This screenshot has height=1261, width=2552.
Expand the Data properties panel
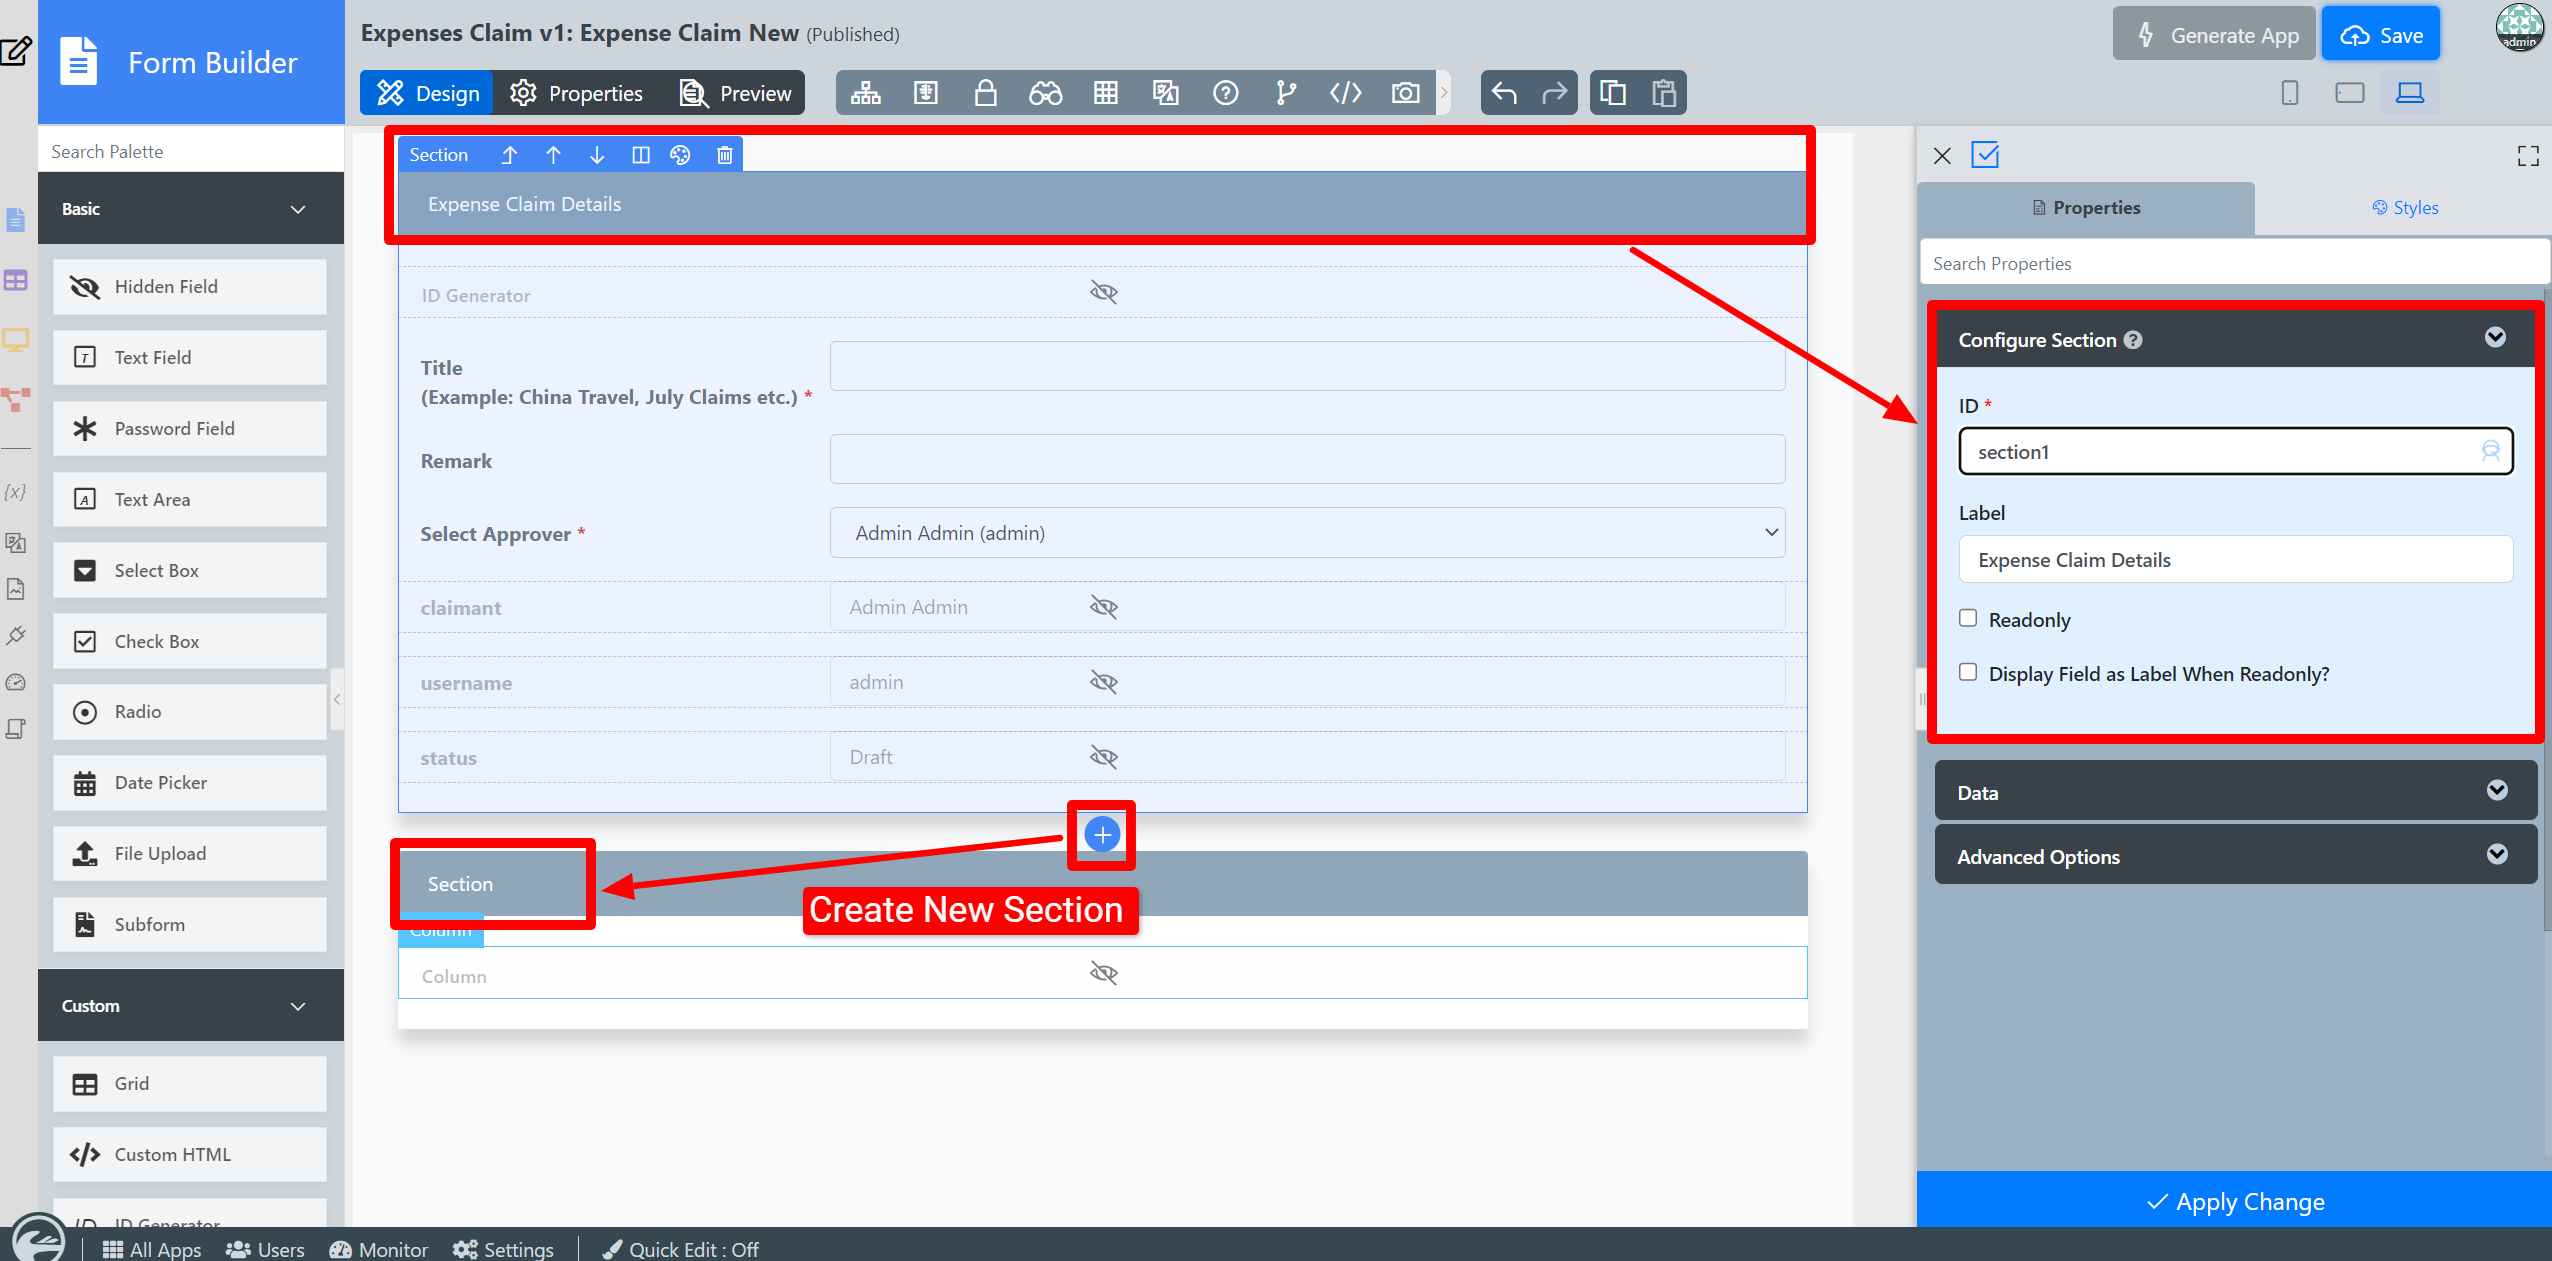click(2235, 792)
